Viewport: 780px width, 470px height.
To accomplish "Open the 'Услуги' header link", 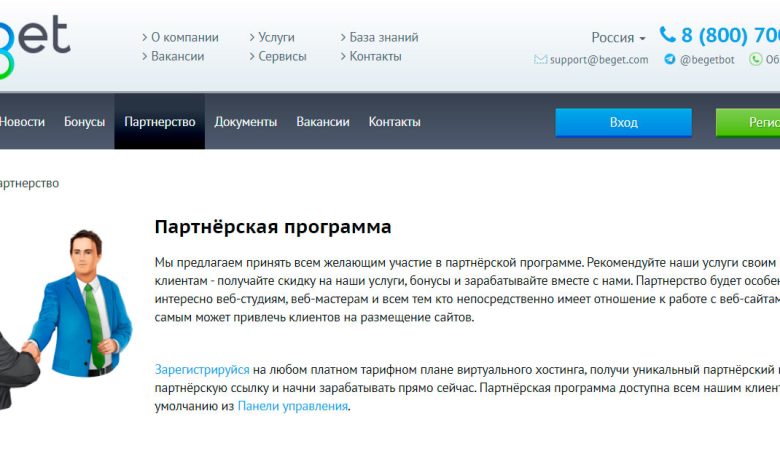I will pyautogui.click(x=276, y=37).
